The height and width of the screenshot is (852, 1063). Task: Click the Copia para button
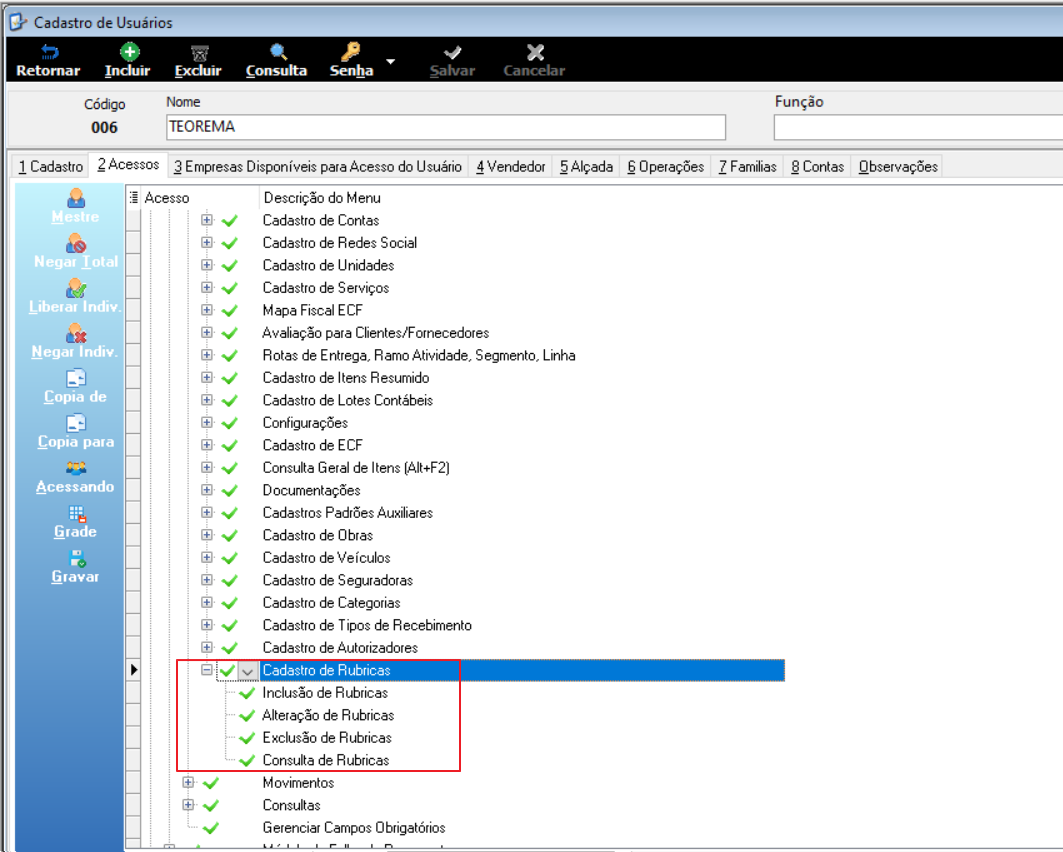[76, 432]
